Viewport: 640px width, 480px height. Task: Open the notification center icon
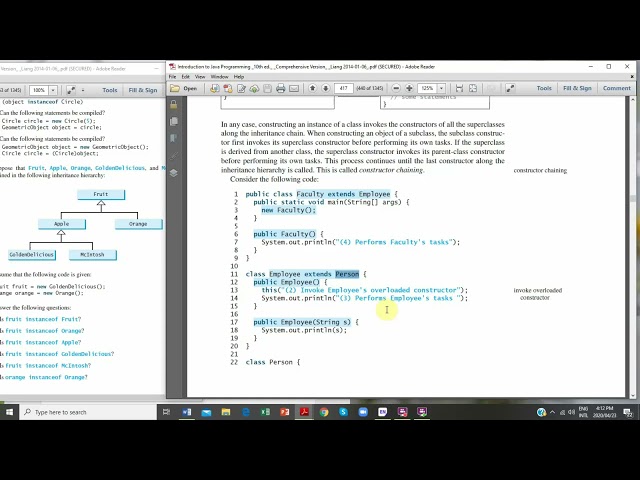pyautogui.click(x=628, y=413)
